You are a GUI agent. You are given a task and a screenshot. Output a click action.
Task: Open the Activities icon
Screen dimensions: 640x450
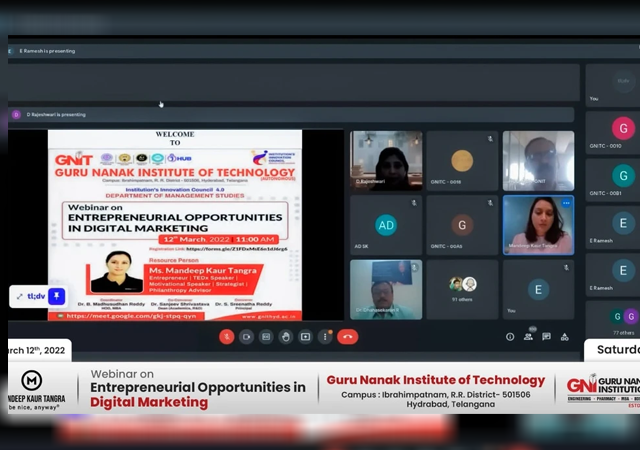pos(564,337)
